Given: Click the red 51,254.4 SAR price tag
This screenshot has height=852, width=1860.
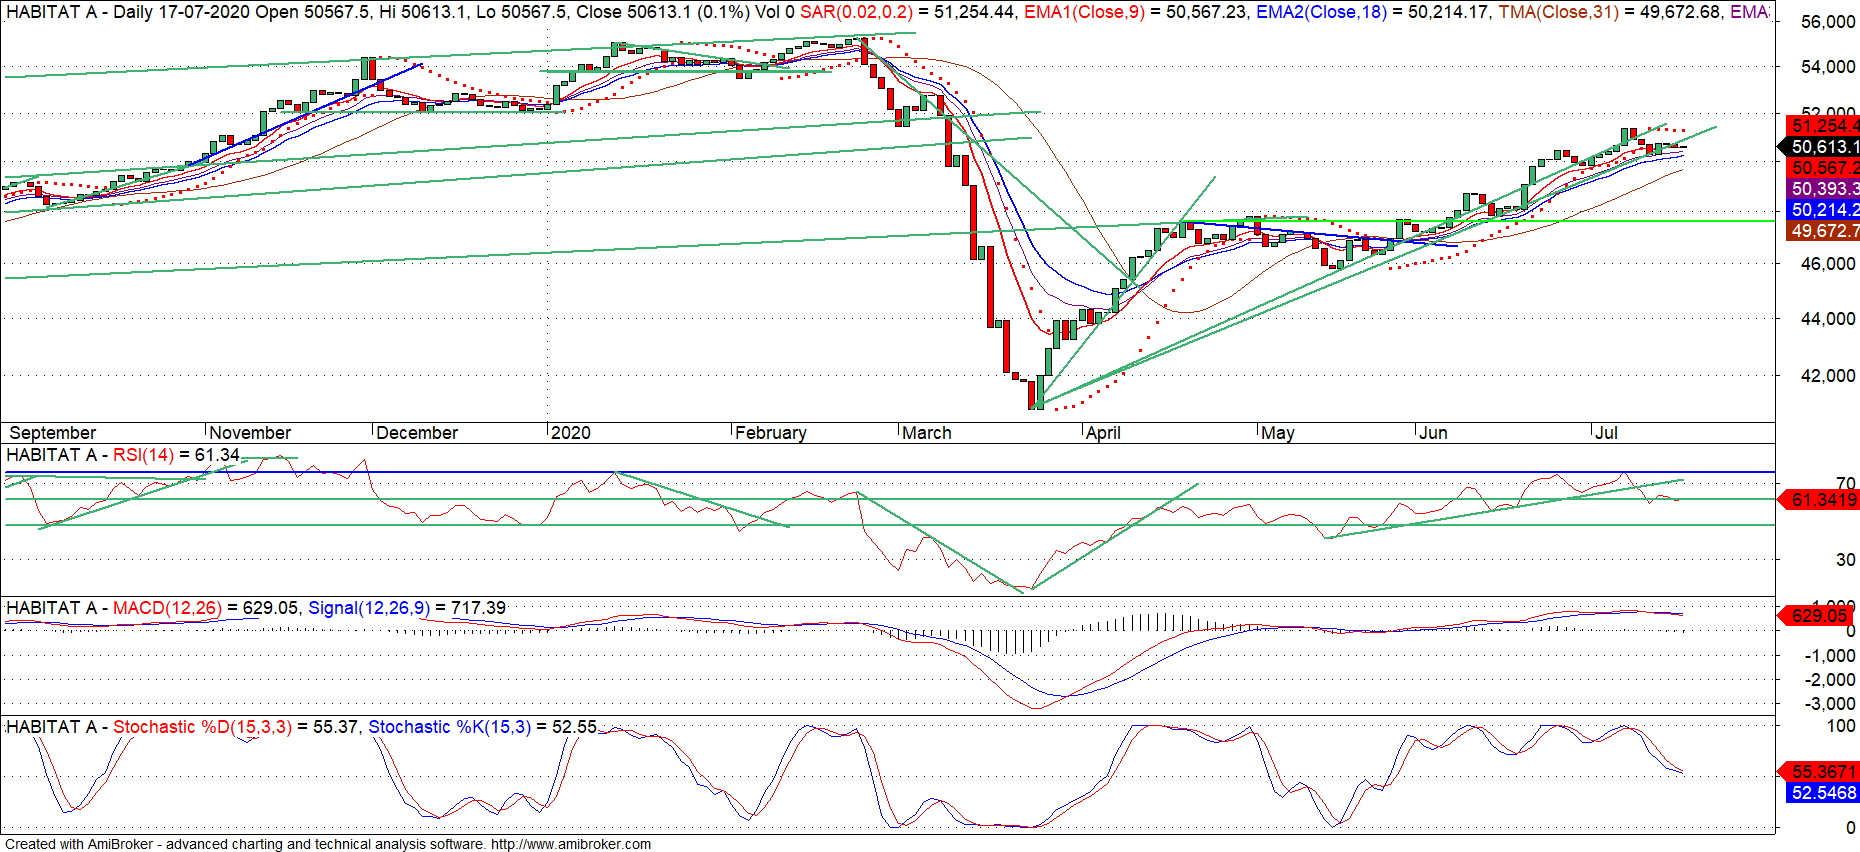Looking at the screenshot, I should (1824, 126).
